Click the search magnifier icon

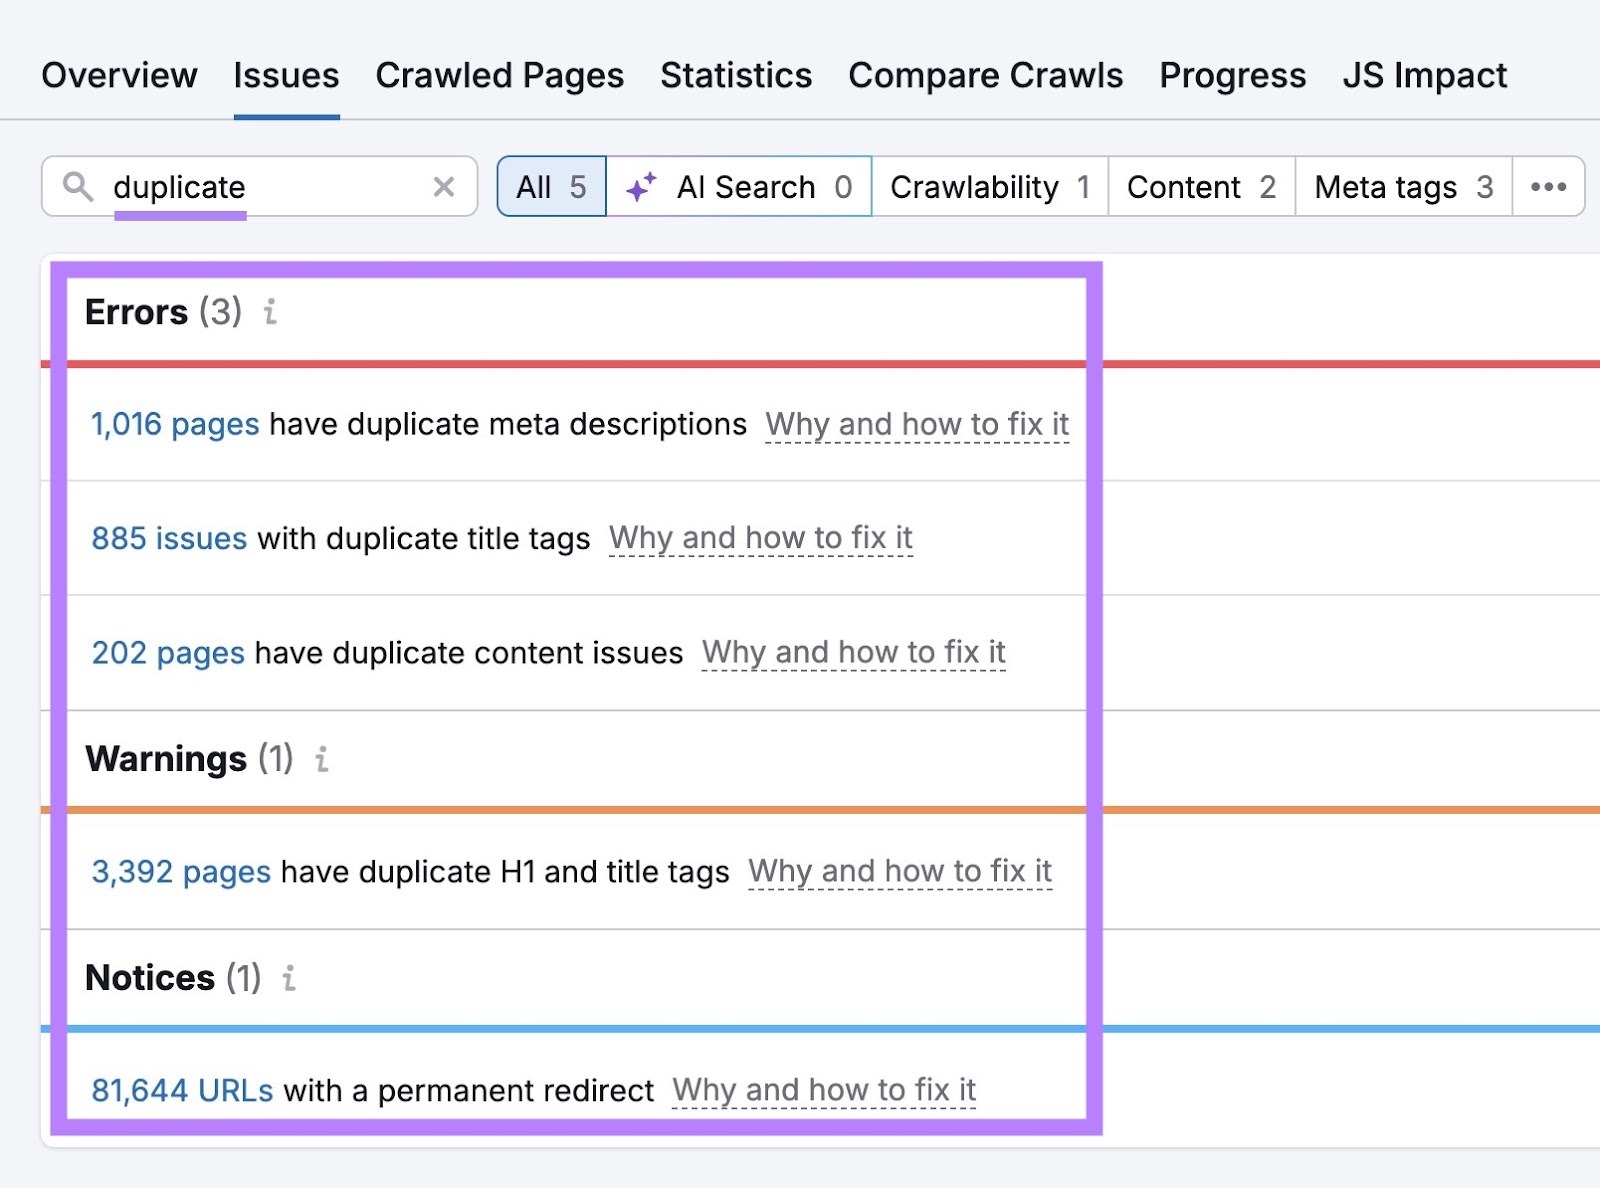pos(78,186)
